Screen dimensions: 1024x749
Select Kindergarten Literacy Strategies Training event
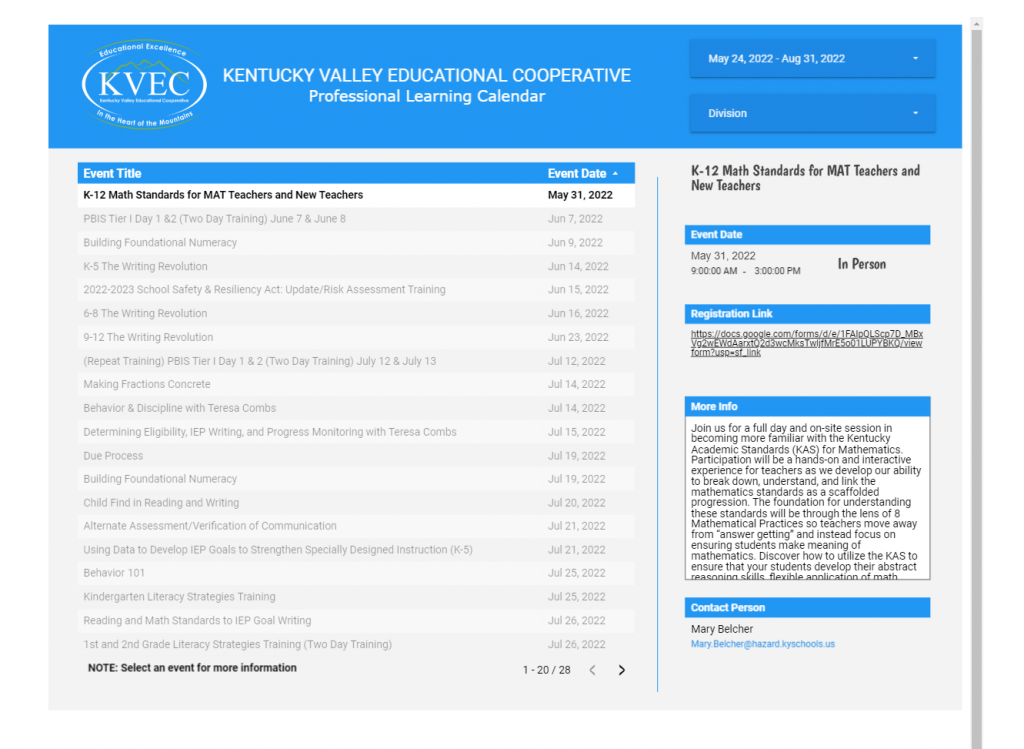(356, 597)
